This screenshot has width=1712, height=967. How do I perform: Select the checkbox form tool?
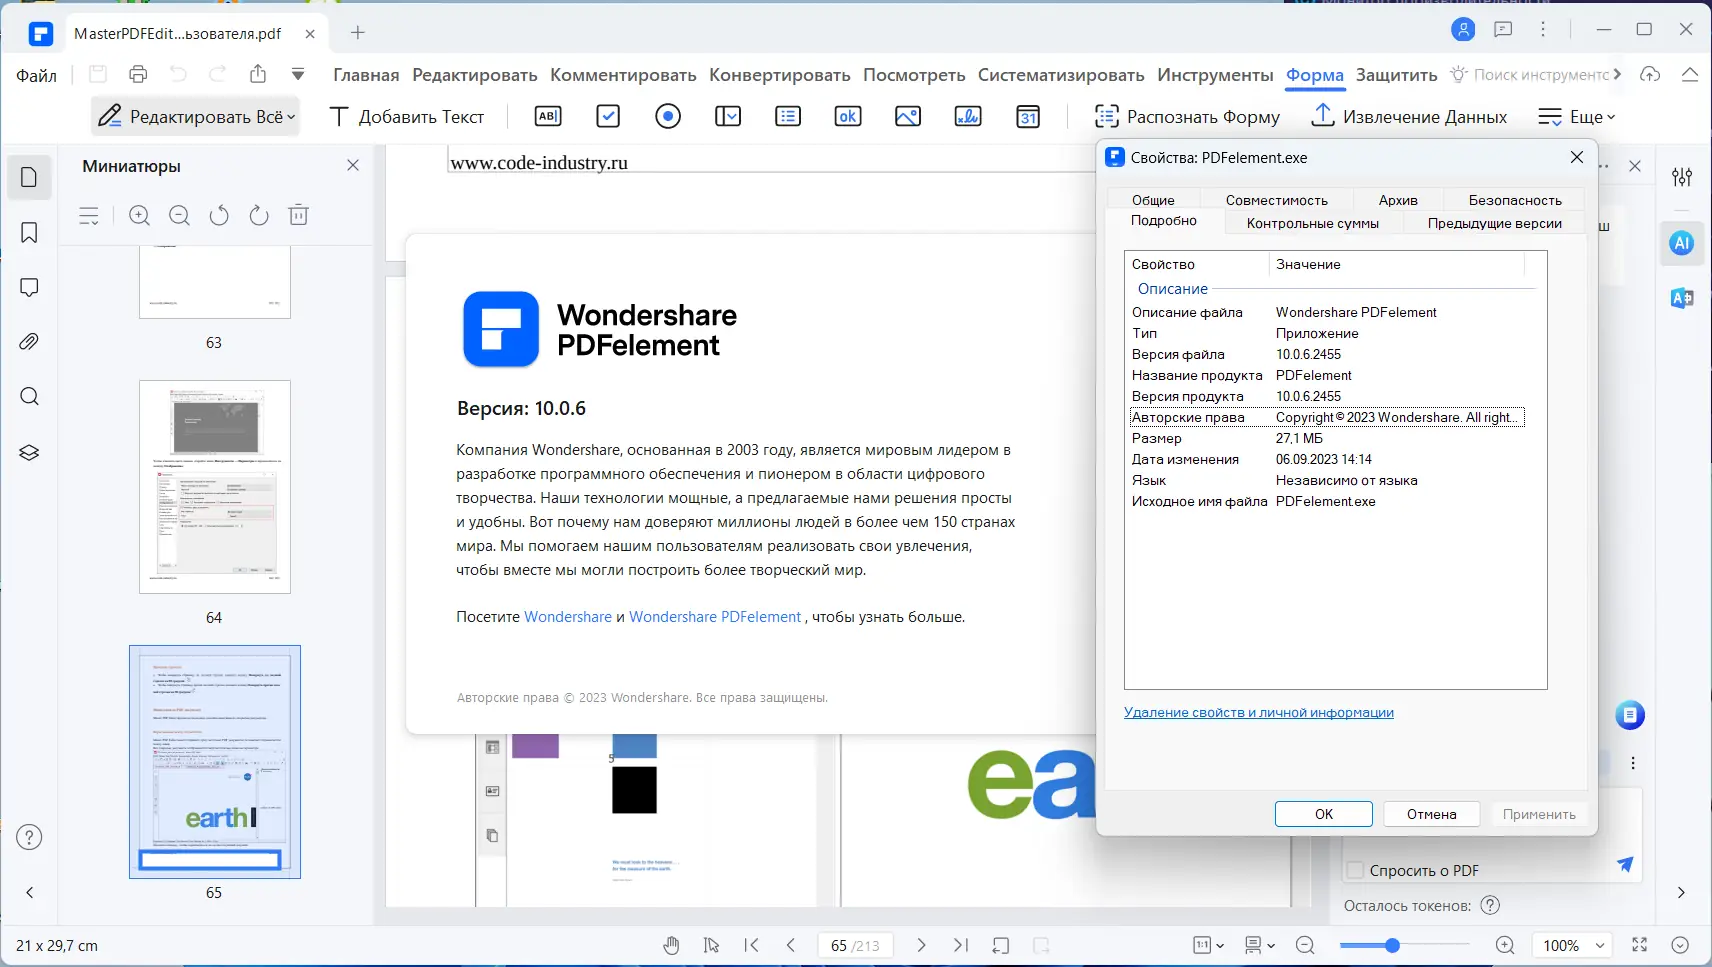(608, 116)
